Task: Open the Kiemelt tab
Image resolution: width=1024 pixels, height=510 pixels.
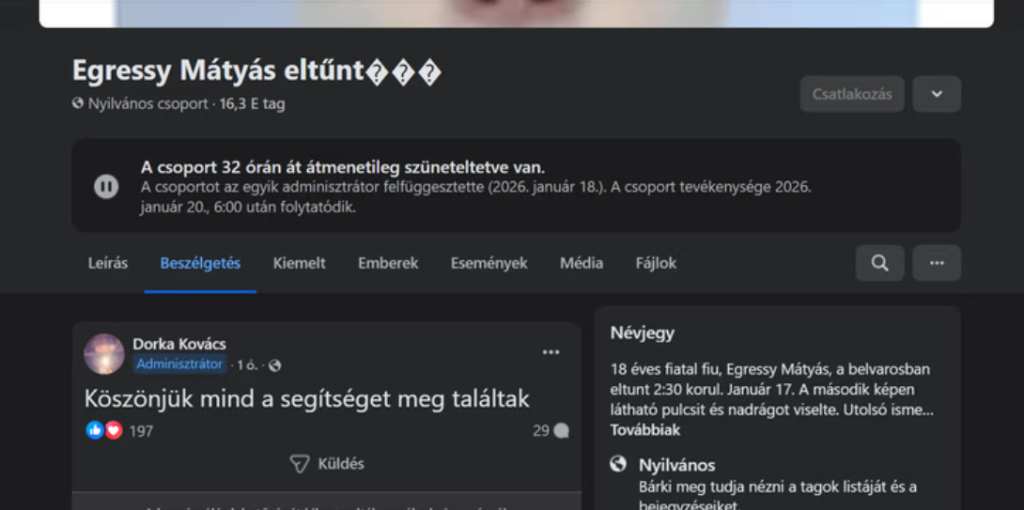Action: point(299,263)
